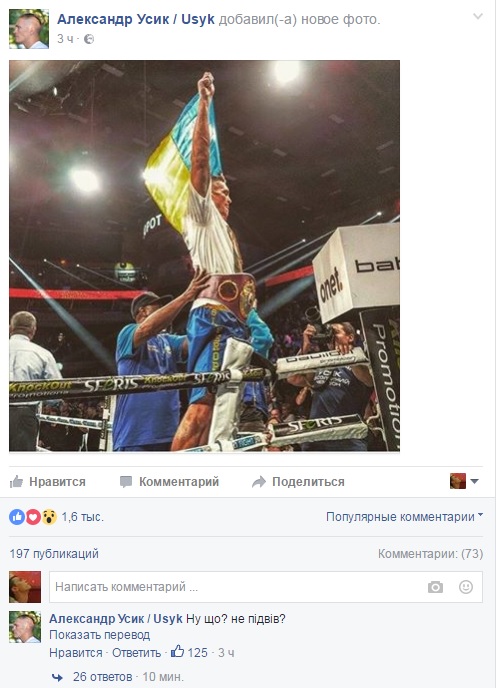Click the wow face reaction icon

point(49,517)
